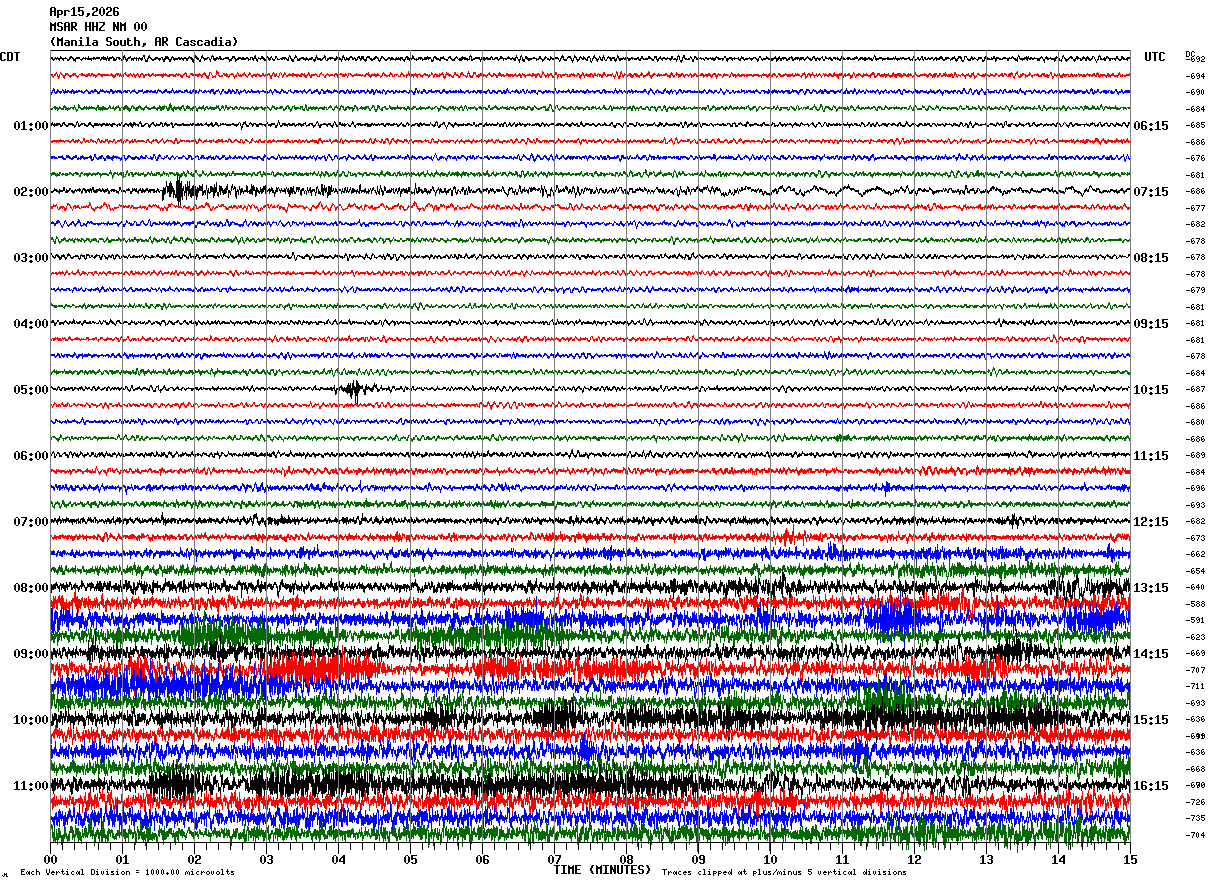
Task: Click minute tick label '02' on time axis
Action: pyautogui.click(x=195, y=860)
